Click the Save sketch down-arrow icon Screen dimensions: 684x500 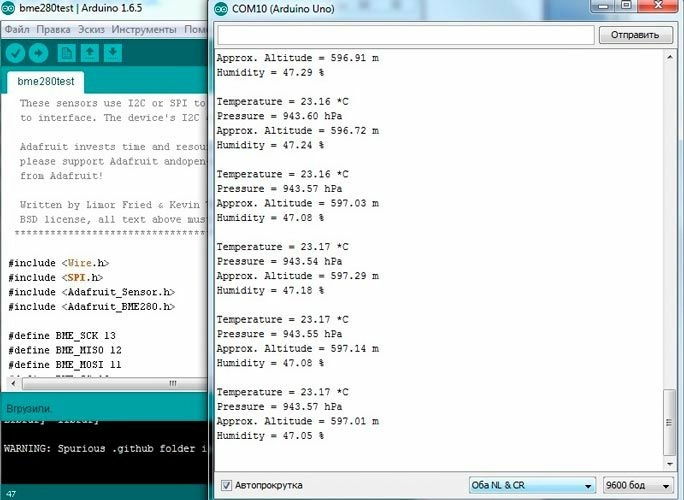point(113,53)
